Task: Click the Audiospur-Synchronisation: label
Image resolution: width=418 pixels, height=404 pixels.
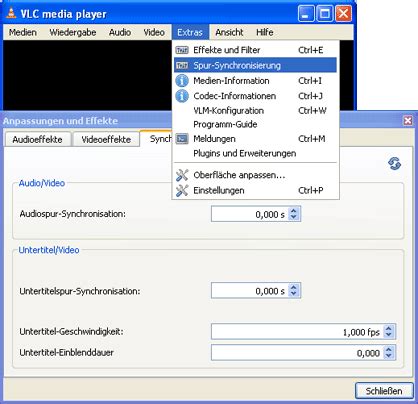Action: click(x=73, y=214)
